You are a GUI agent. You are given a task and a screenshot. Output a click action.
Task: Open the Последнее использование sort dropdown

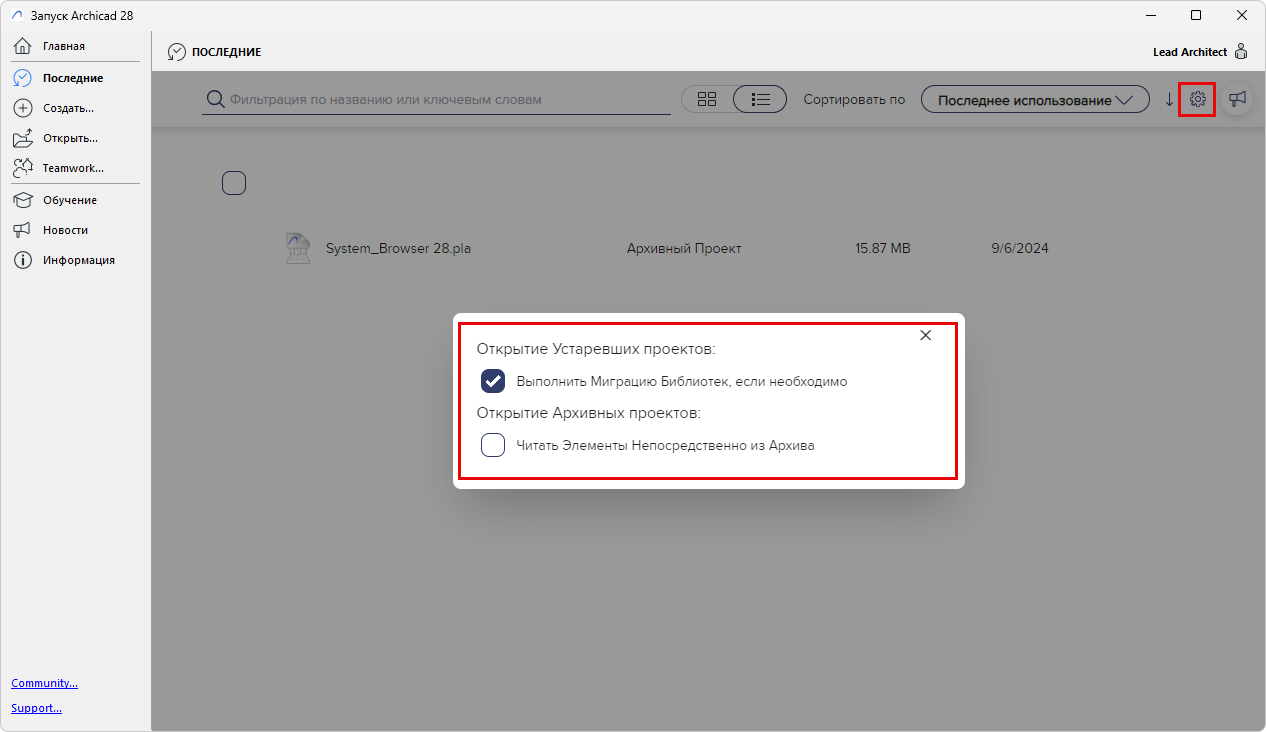(1035, 100)
